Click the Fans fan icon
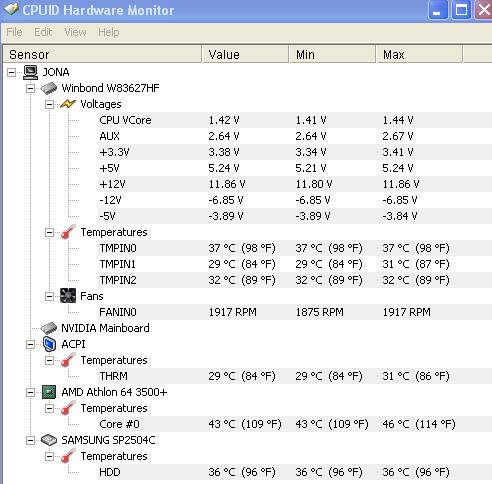Image resolution: width=492 pixels, height=484 pixels. (68, 296)
